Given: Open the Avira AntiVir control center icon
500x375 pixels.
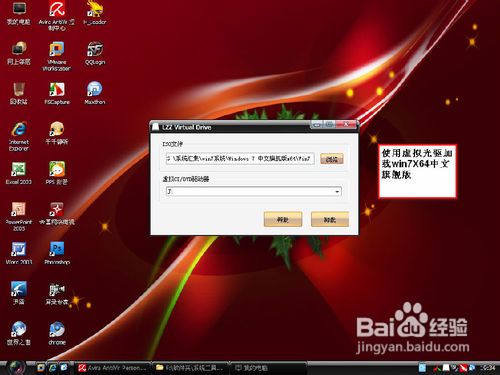Looking at the screenshot, I should [x=57, y=15].
